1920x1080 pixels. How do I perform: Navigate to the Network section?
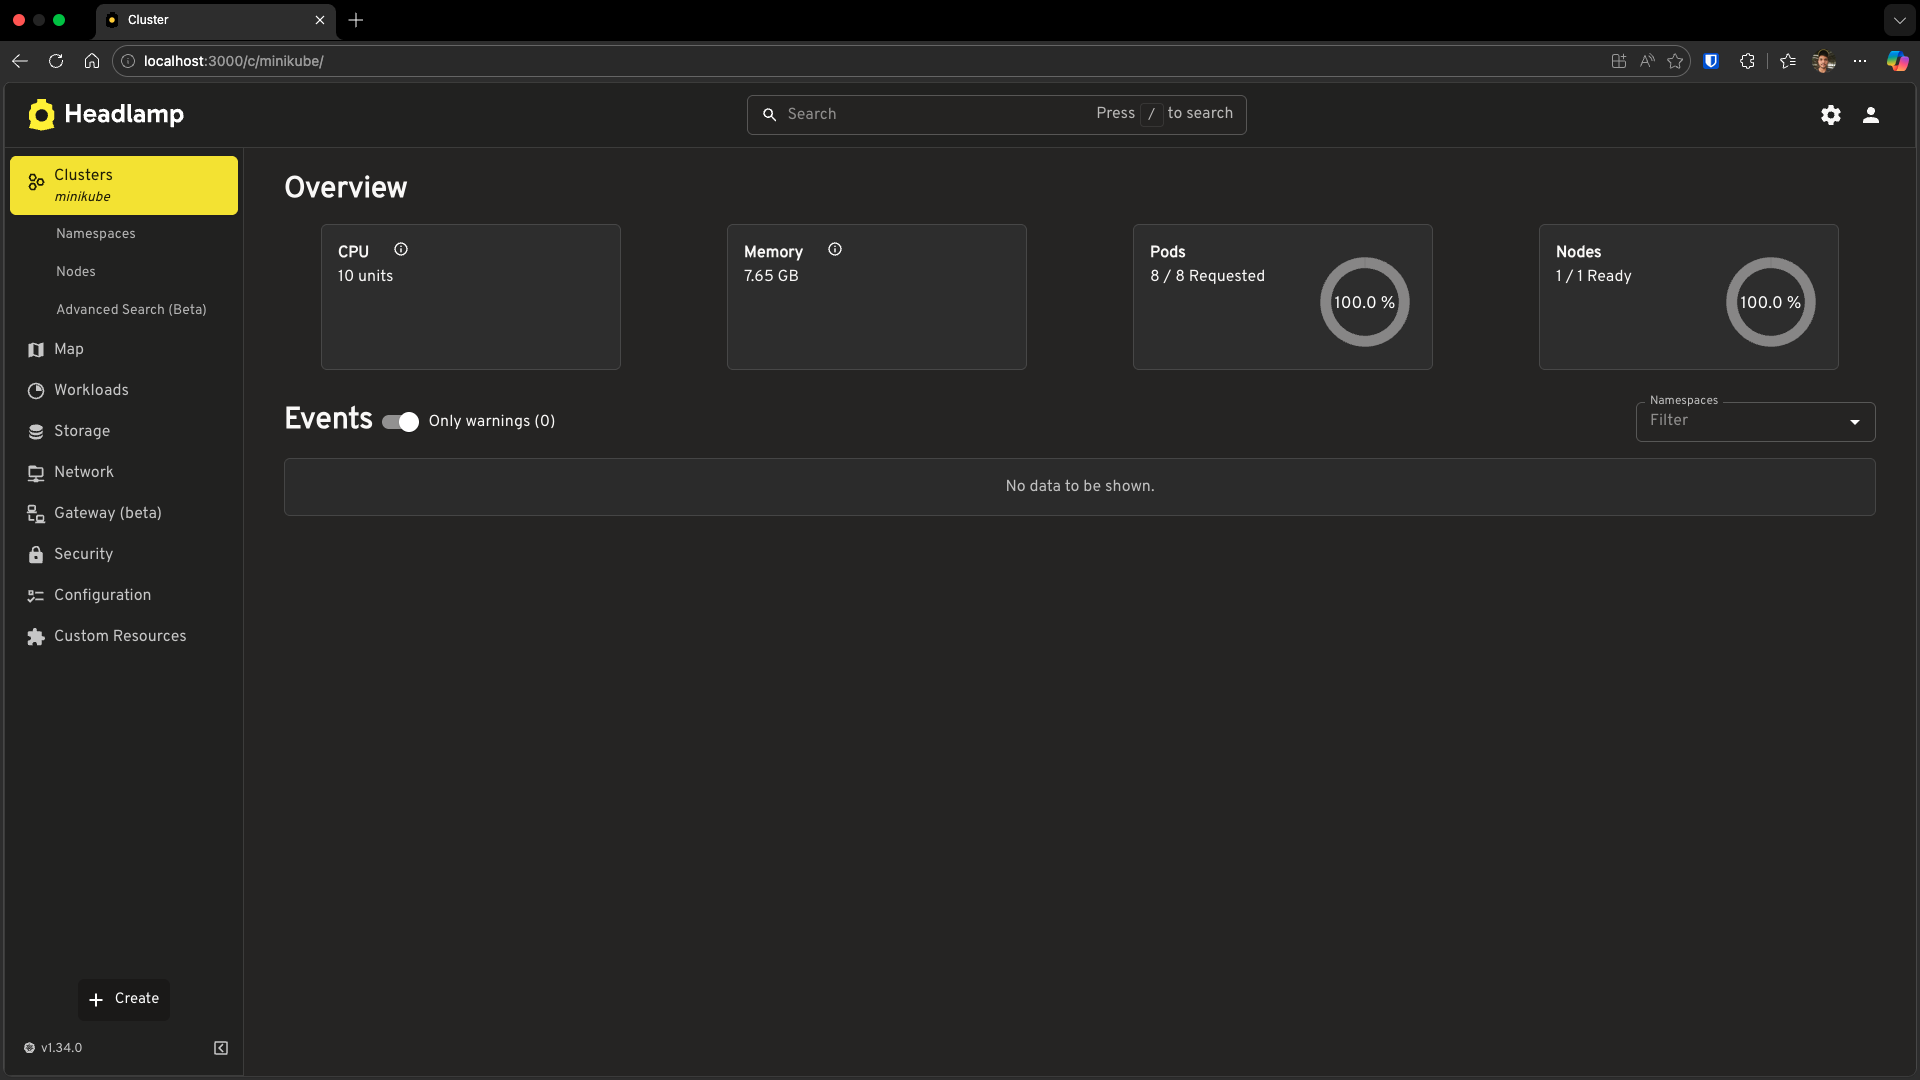83,472
